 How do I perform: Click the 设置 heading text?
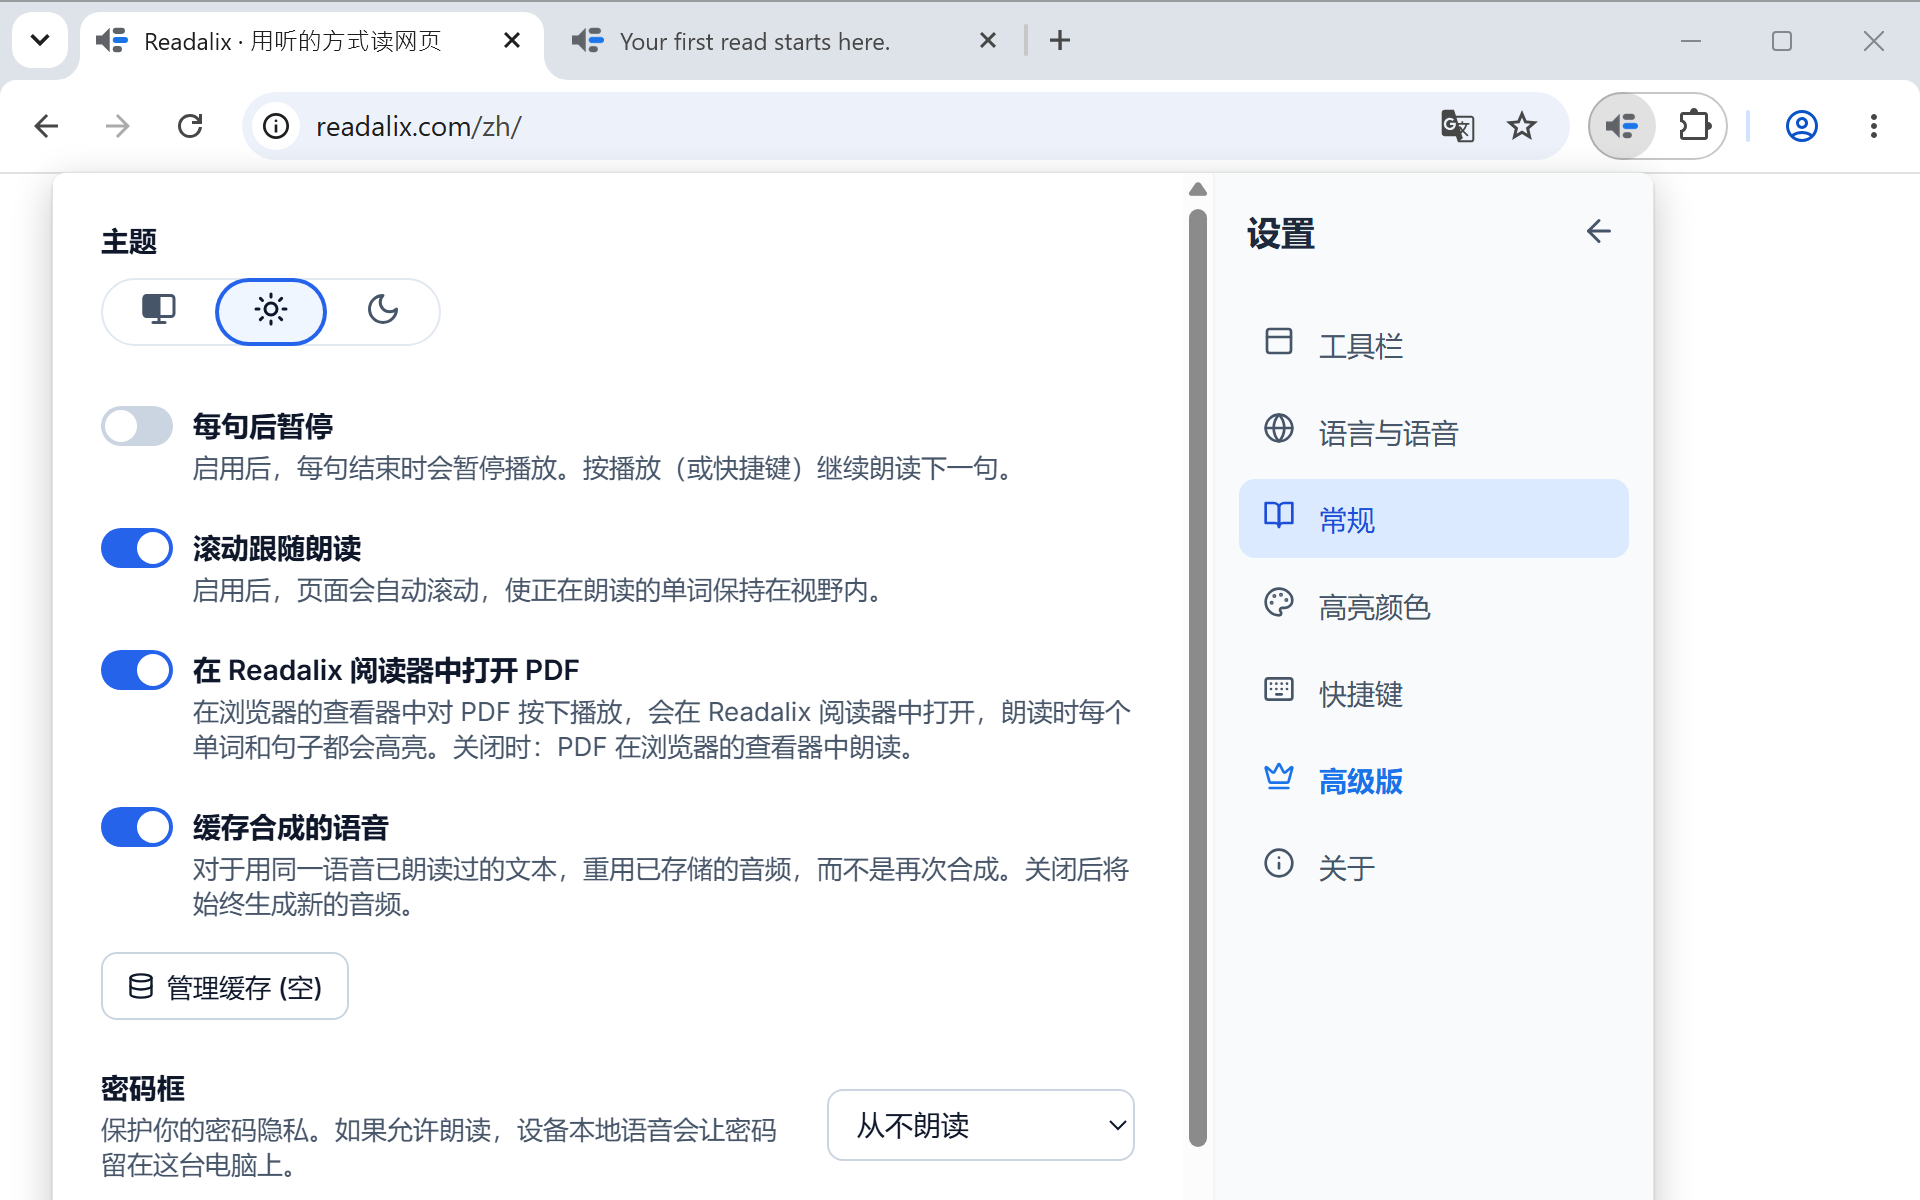[1281, 233]
